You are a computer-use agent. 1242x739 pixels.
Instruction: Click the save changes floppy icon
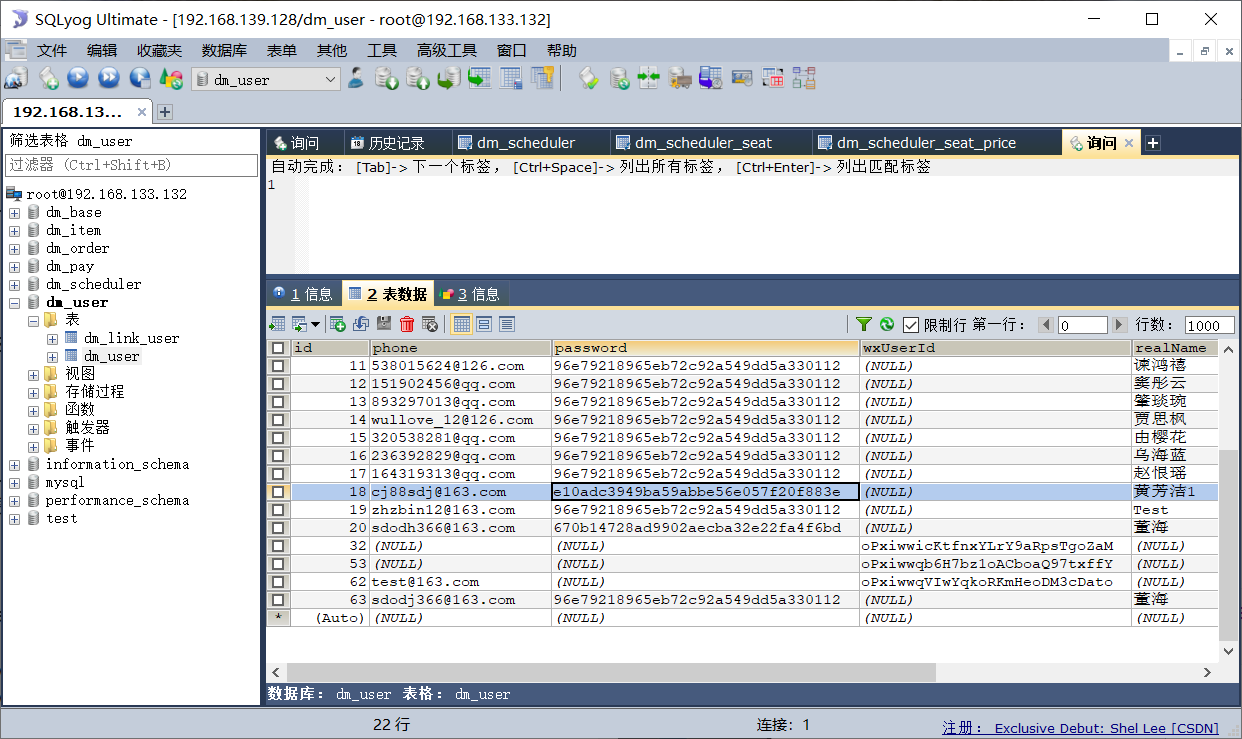click(384, 324)
